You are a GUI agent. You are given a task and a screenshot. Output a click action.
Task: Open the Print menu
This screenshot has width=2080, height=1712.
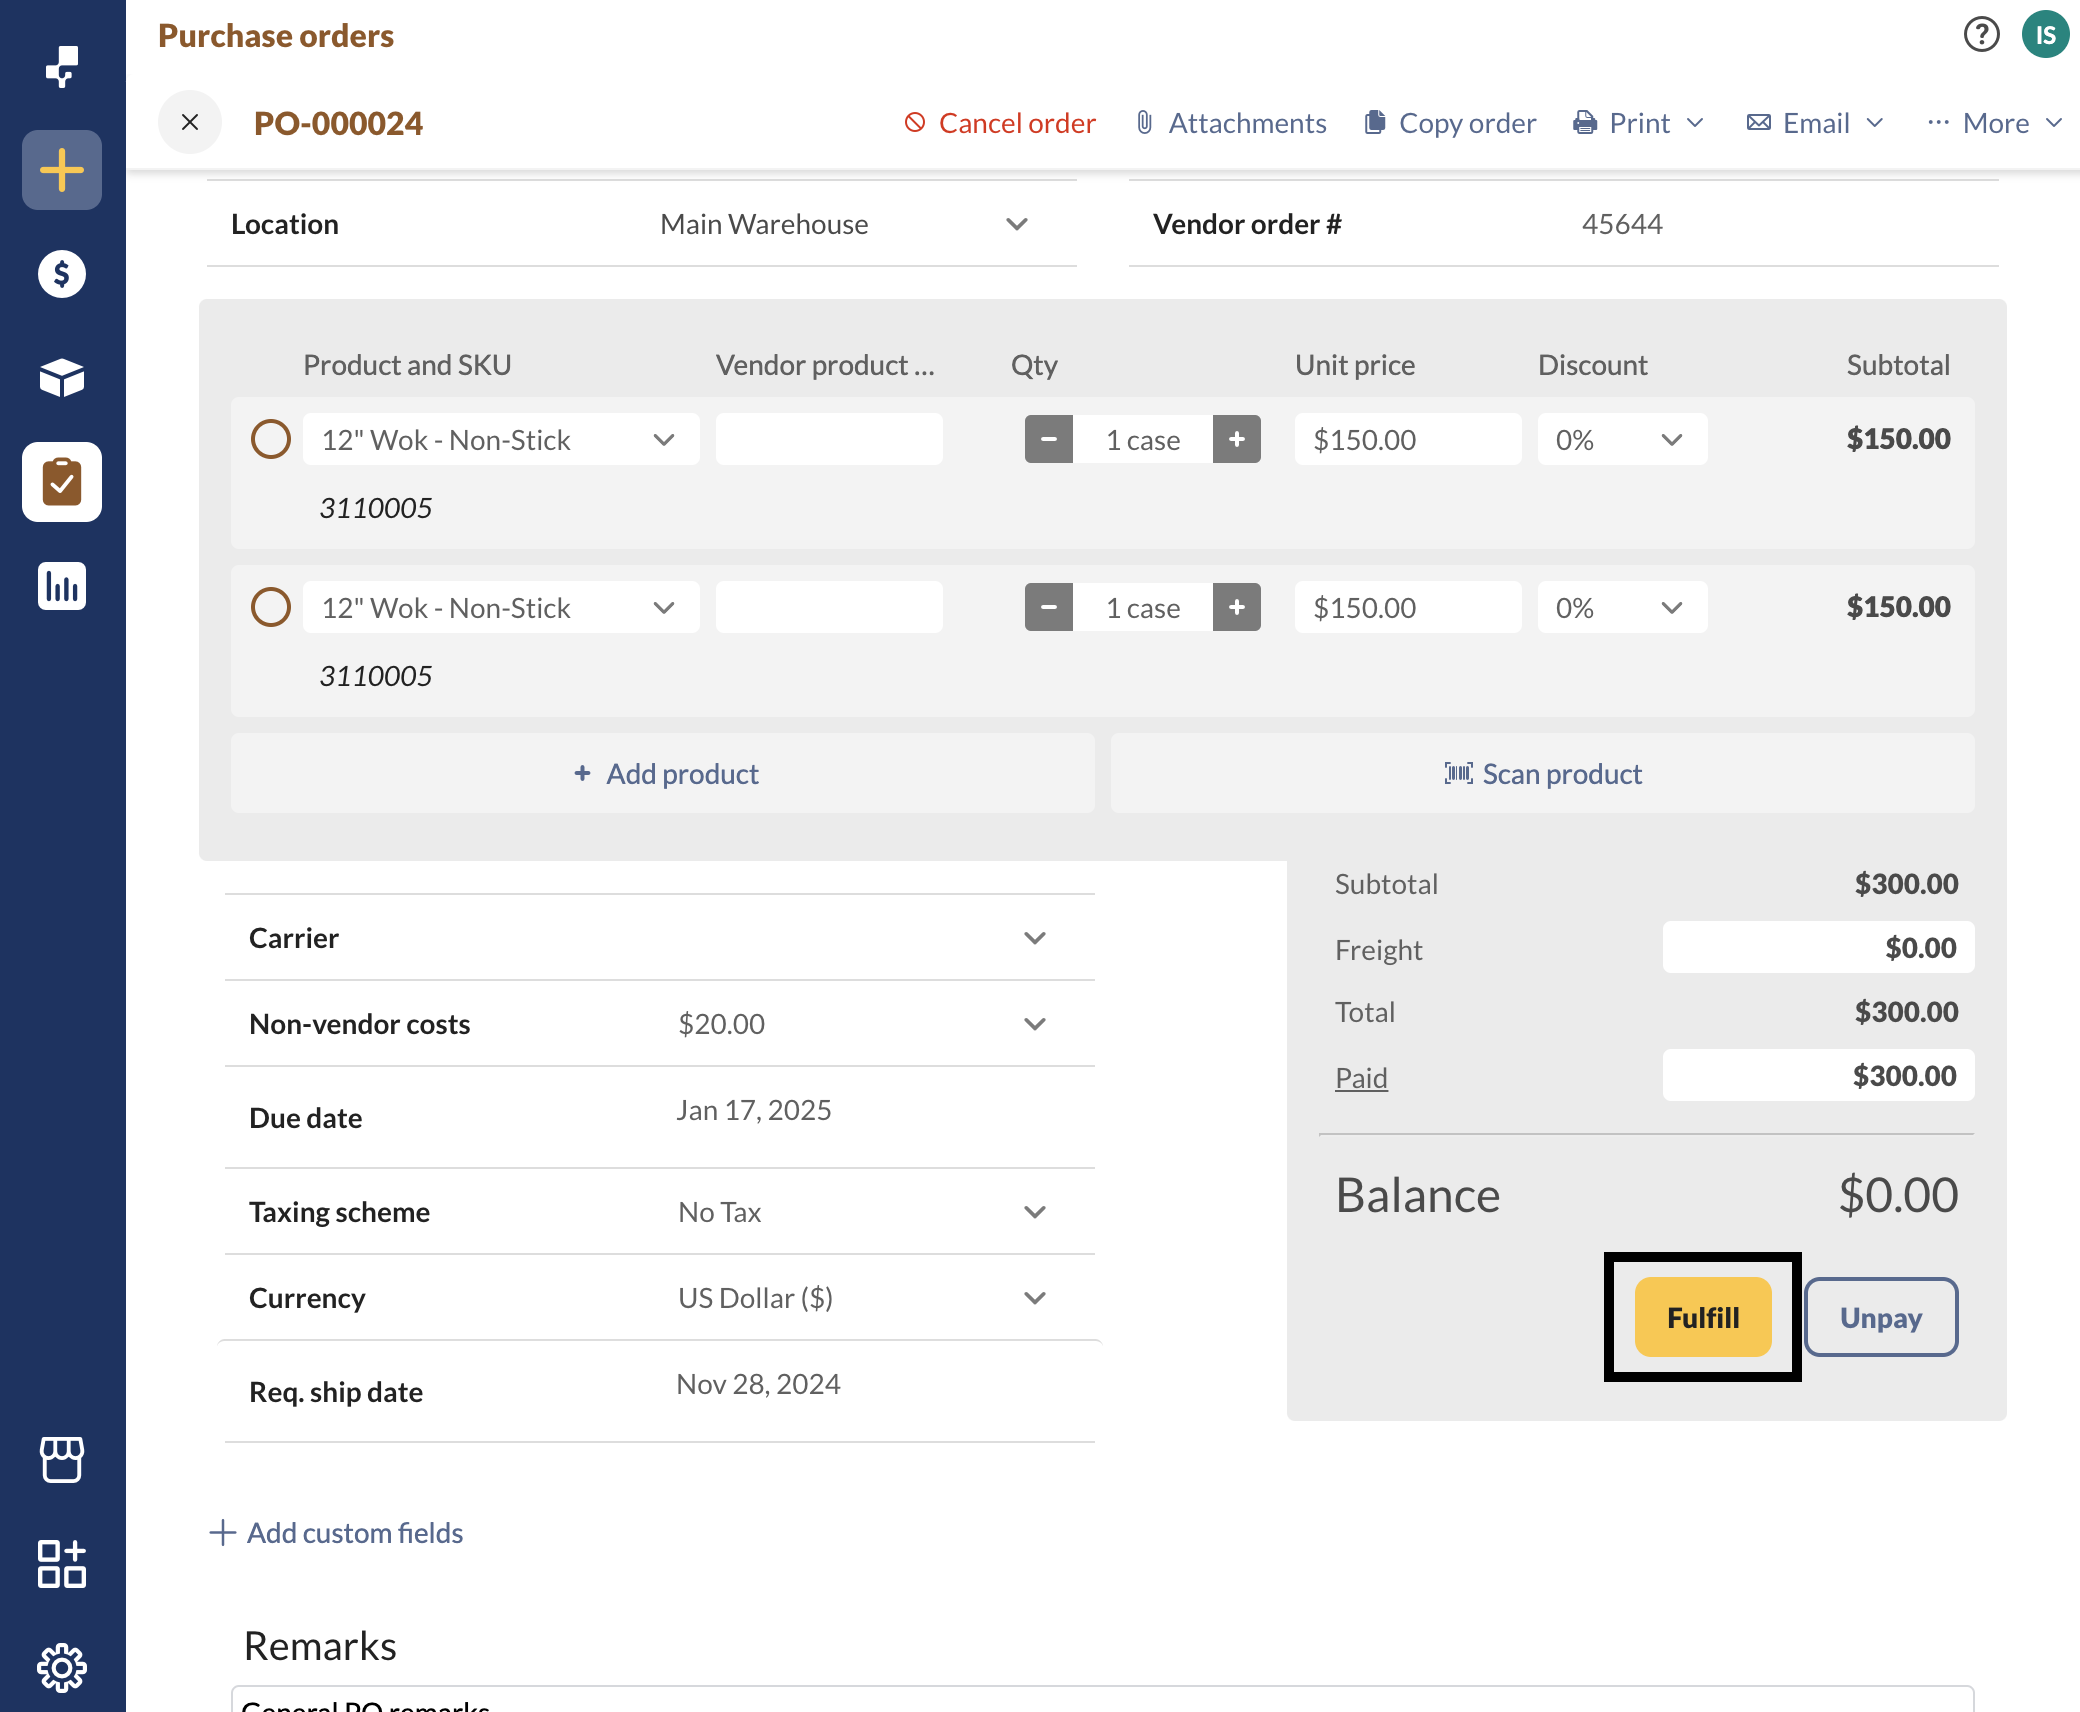click(1640, 123)
